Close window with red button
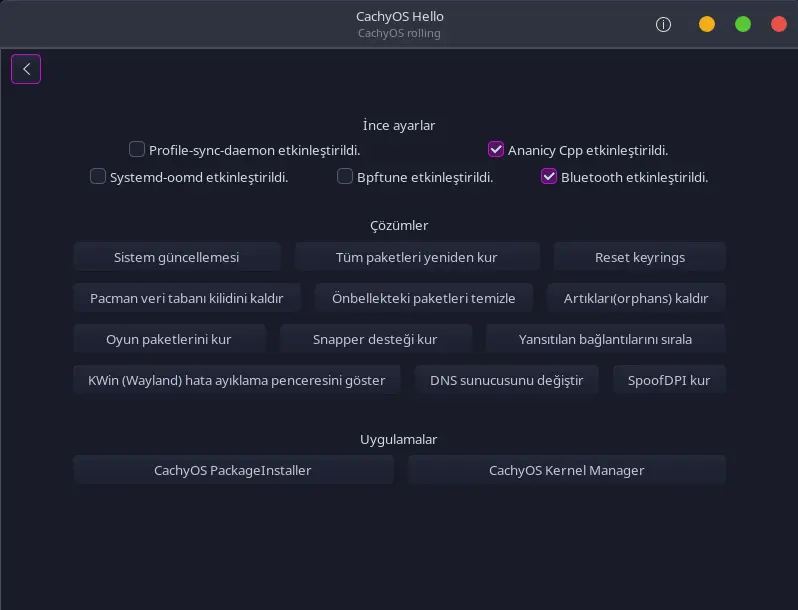798x610 pixels. click(x=779, y=24)
